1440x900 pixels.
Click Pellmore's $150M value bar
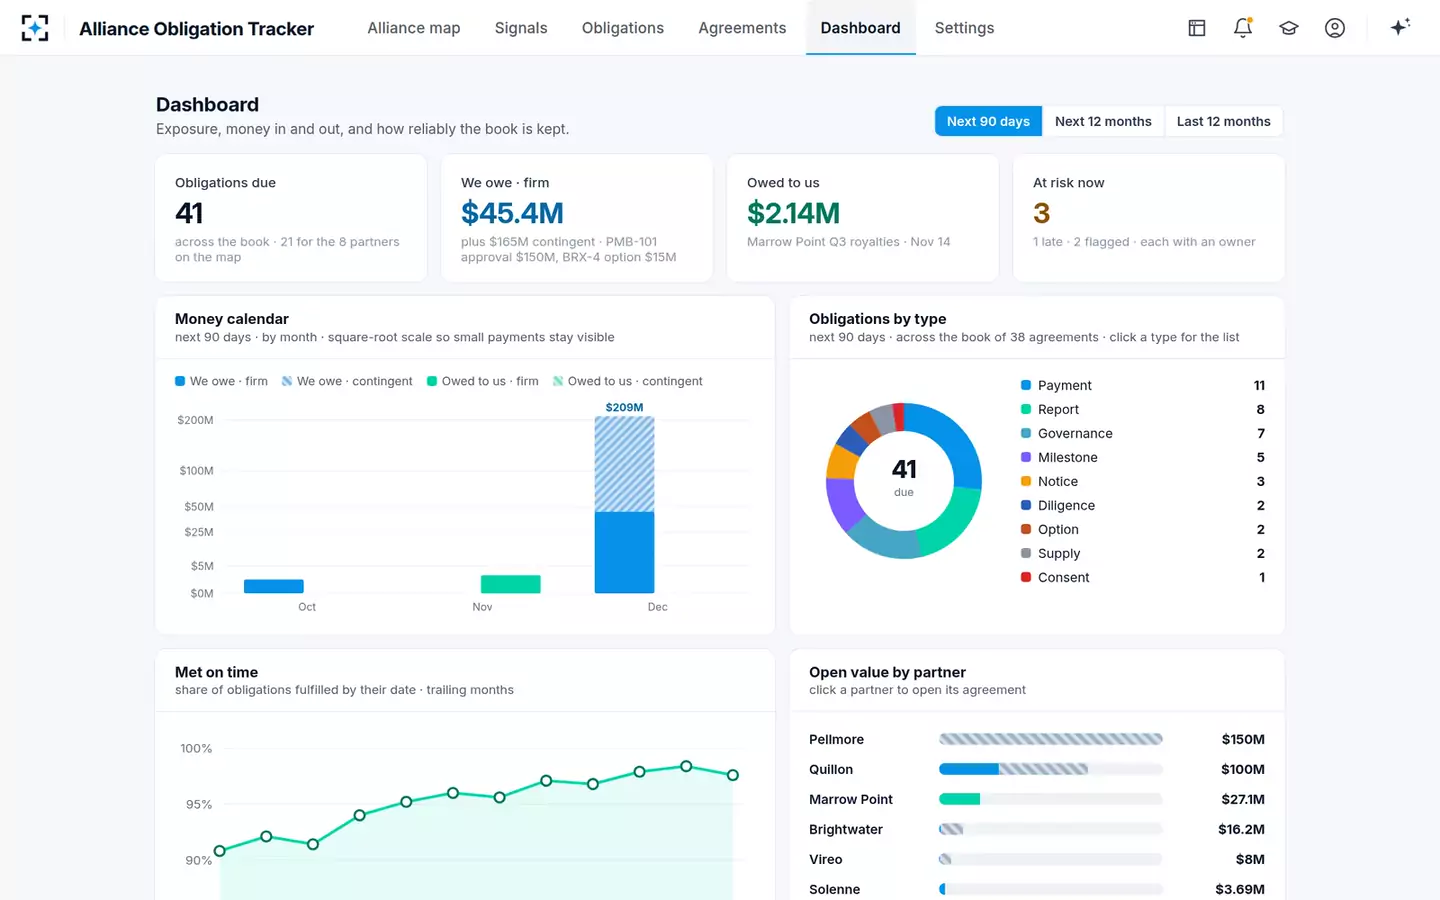point(1051,739)
